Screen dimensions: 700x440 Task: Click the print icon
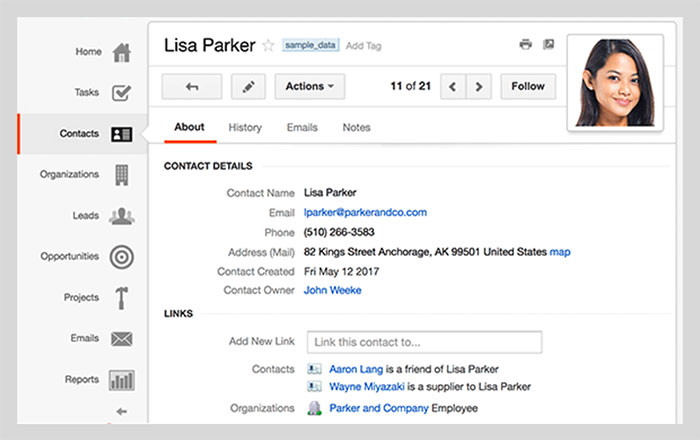pyautogui.click(x=525, y=45)
